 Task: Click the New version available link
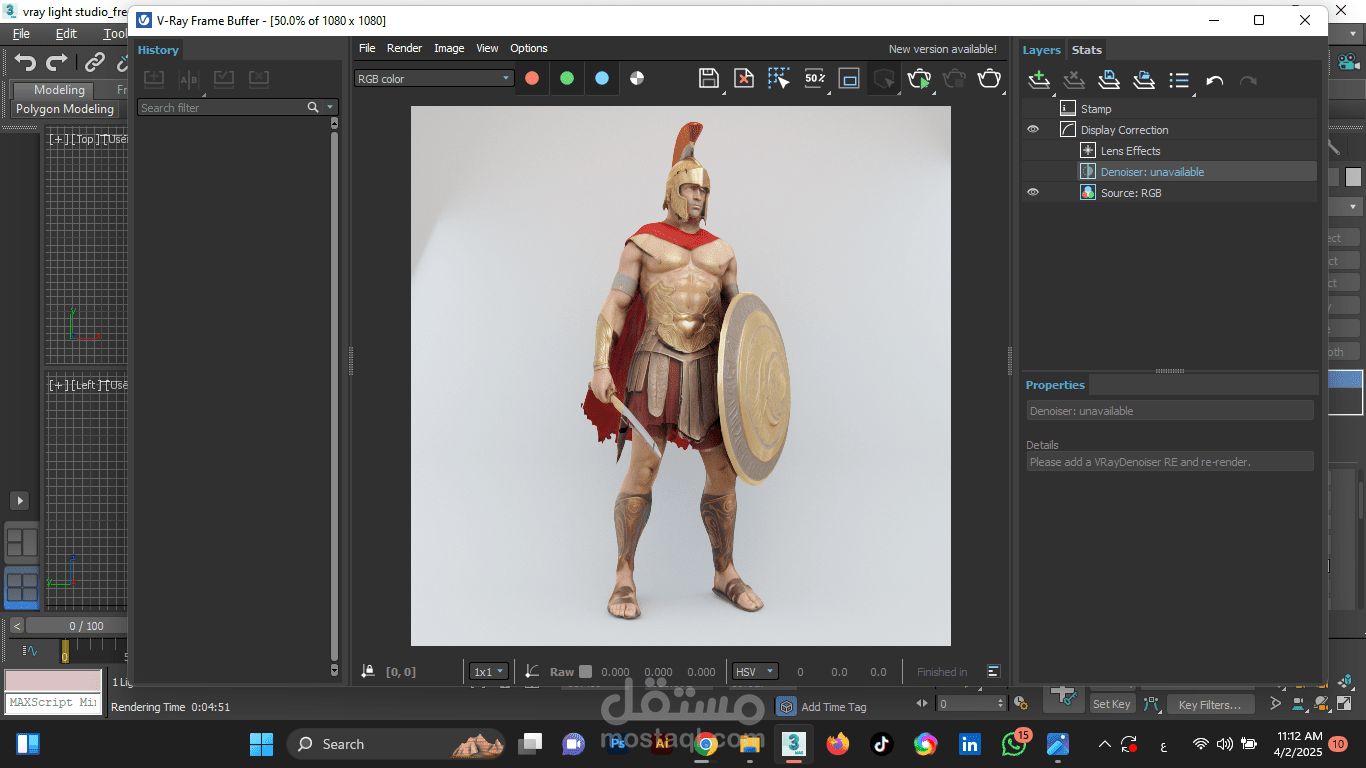[942, 49]
